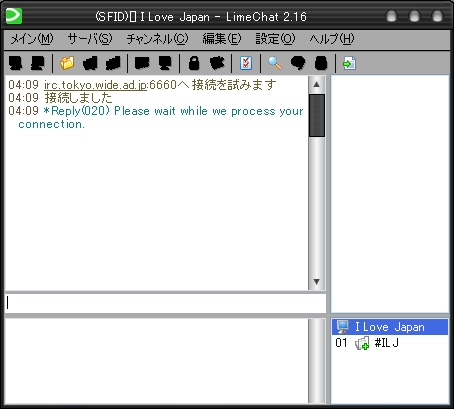The image size is (454, 409).
Task: Open the 設定(O) menu
Action: pyautogui.click(x=275, y=39)
